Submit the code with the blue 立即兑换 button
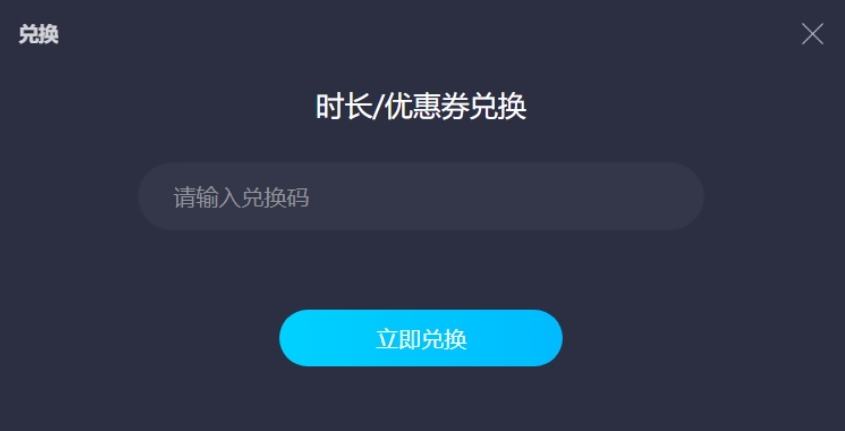 pos(421,338)
